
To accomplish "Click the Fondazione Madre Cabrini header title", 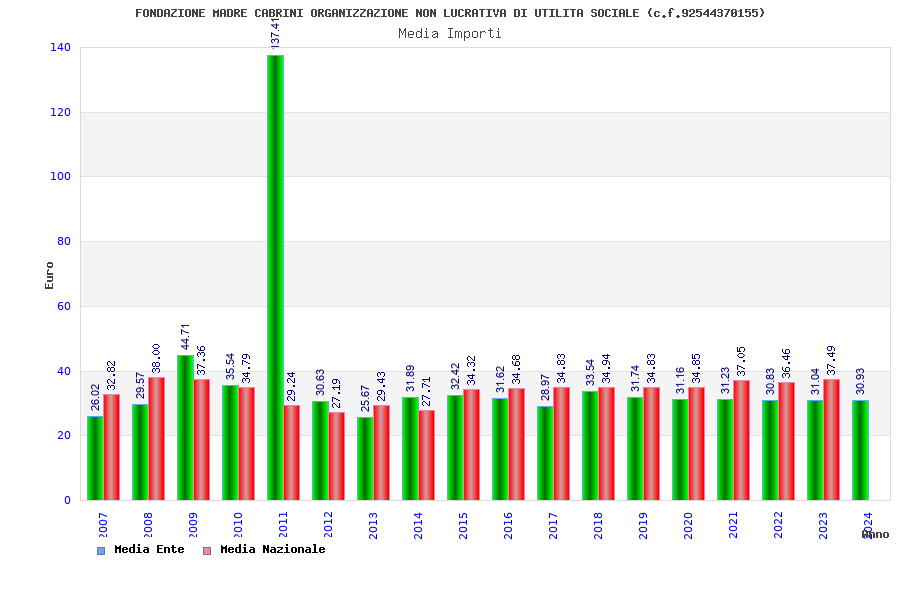I will (x=450, y=13).
